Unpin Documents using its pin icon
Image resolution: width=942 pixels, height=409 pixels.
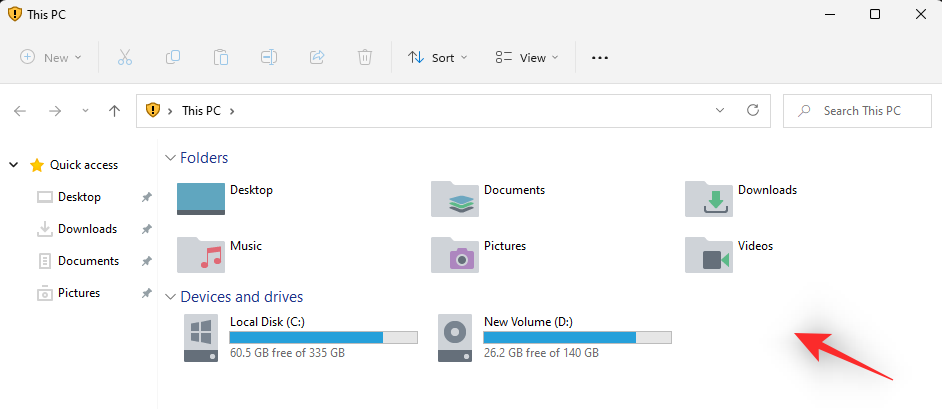click(x=147, y=261)
